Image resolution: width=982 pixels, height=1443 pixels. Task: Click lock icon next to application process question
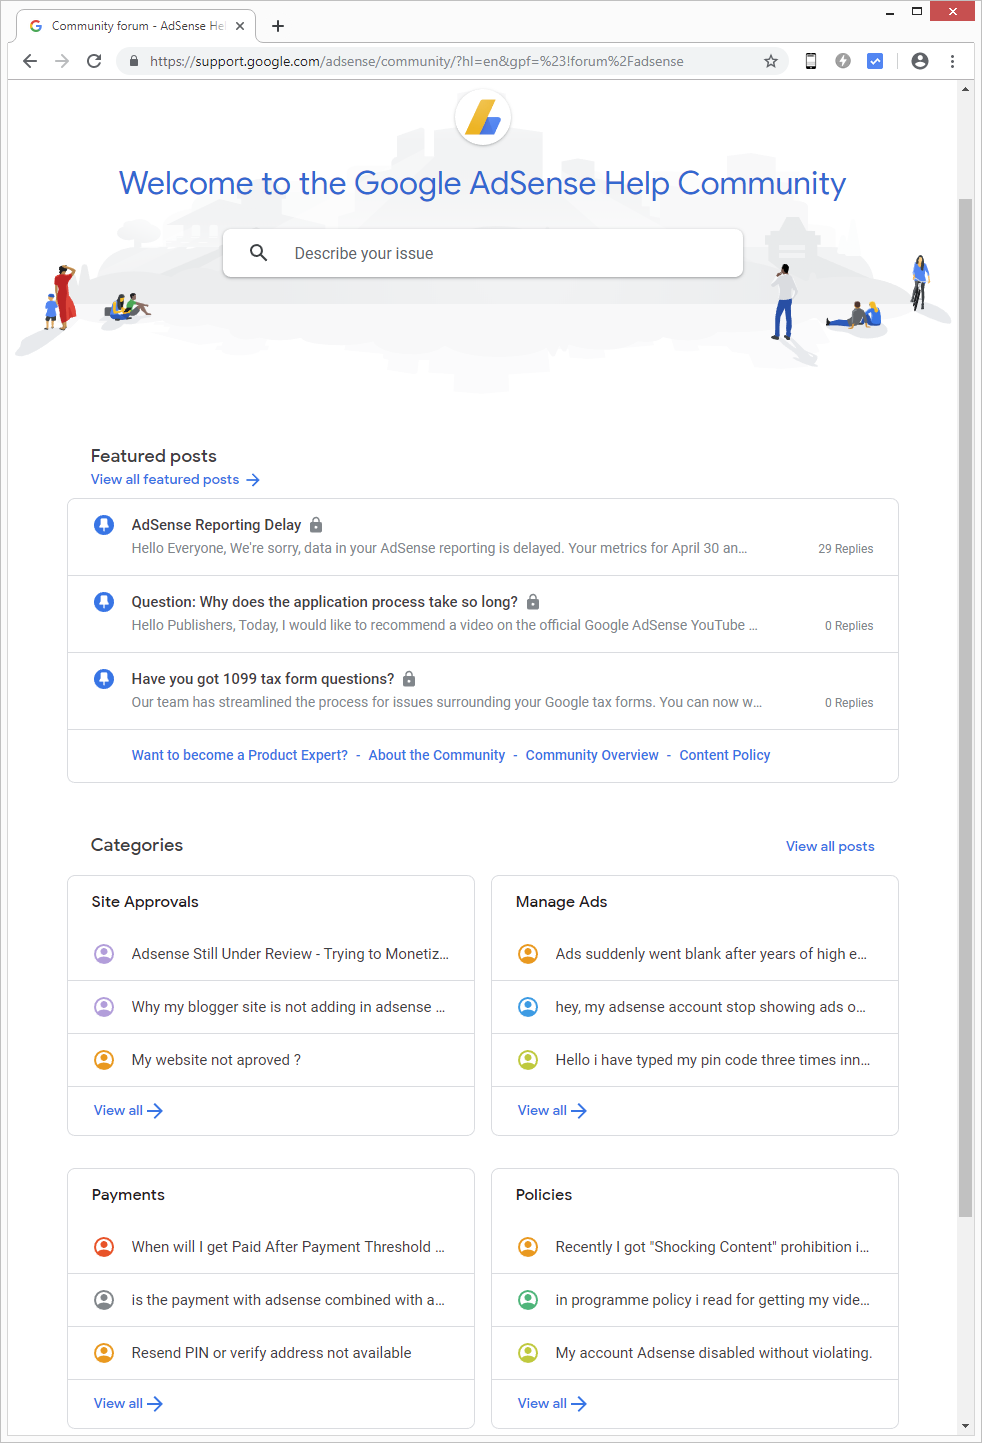[x=533, y=602]
